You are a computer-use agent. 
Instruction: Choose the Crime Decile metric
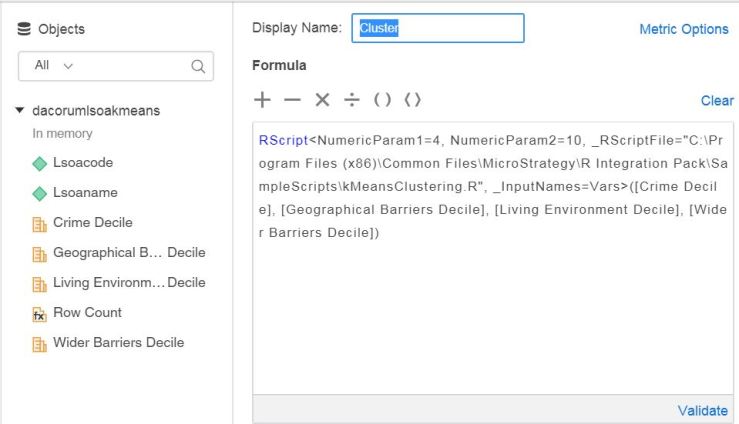(x=92, y=222)
